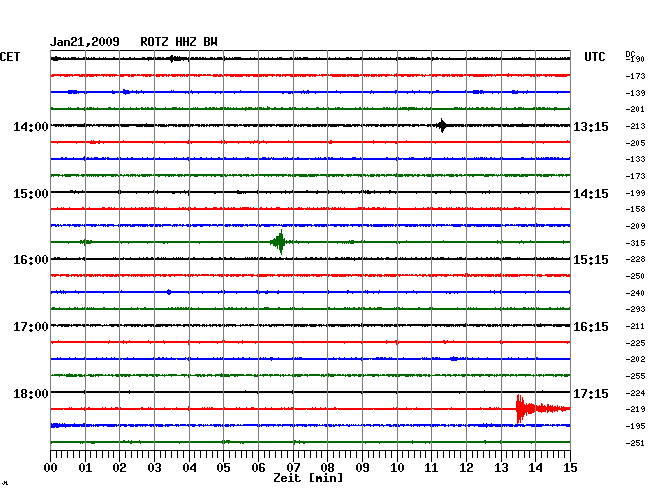This screenshot has width=650, height=494.
Task: Select the CET label at left
Action: (10, 57)
